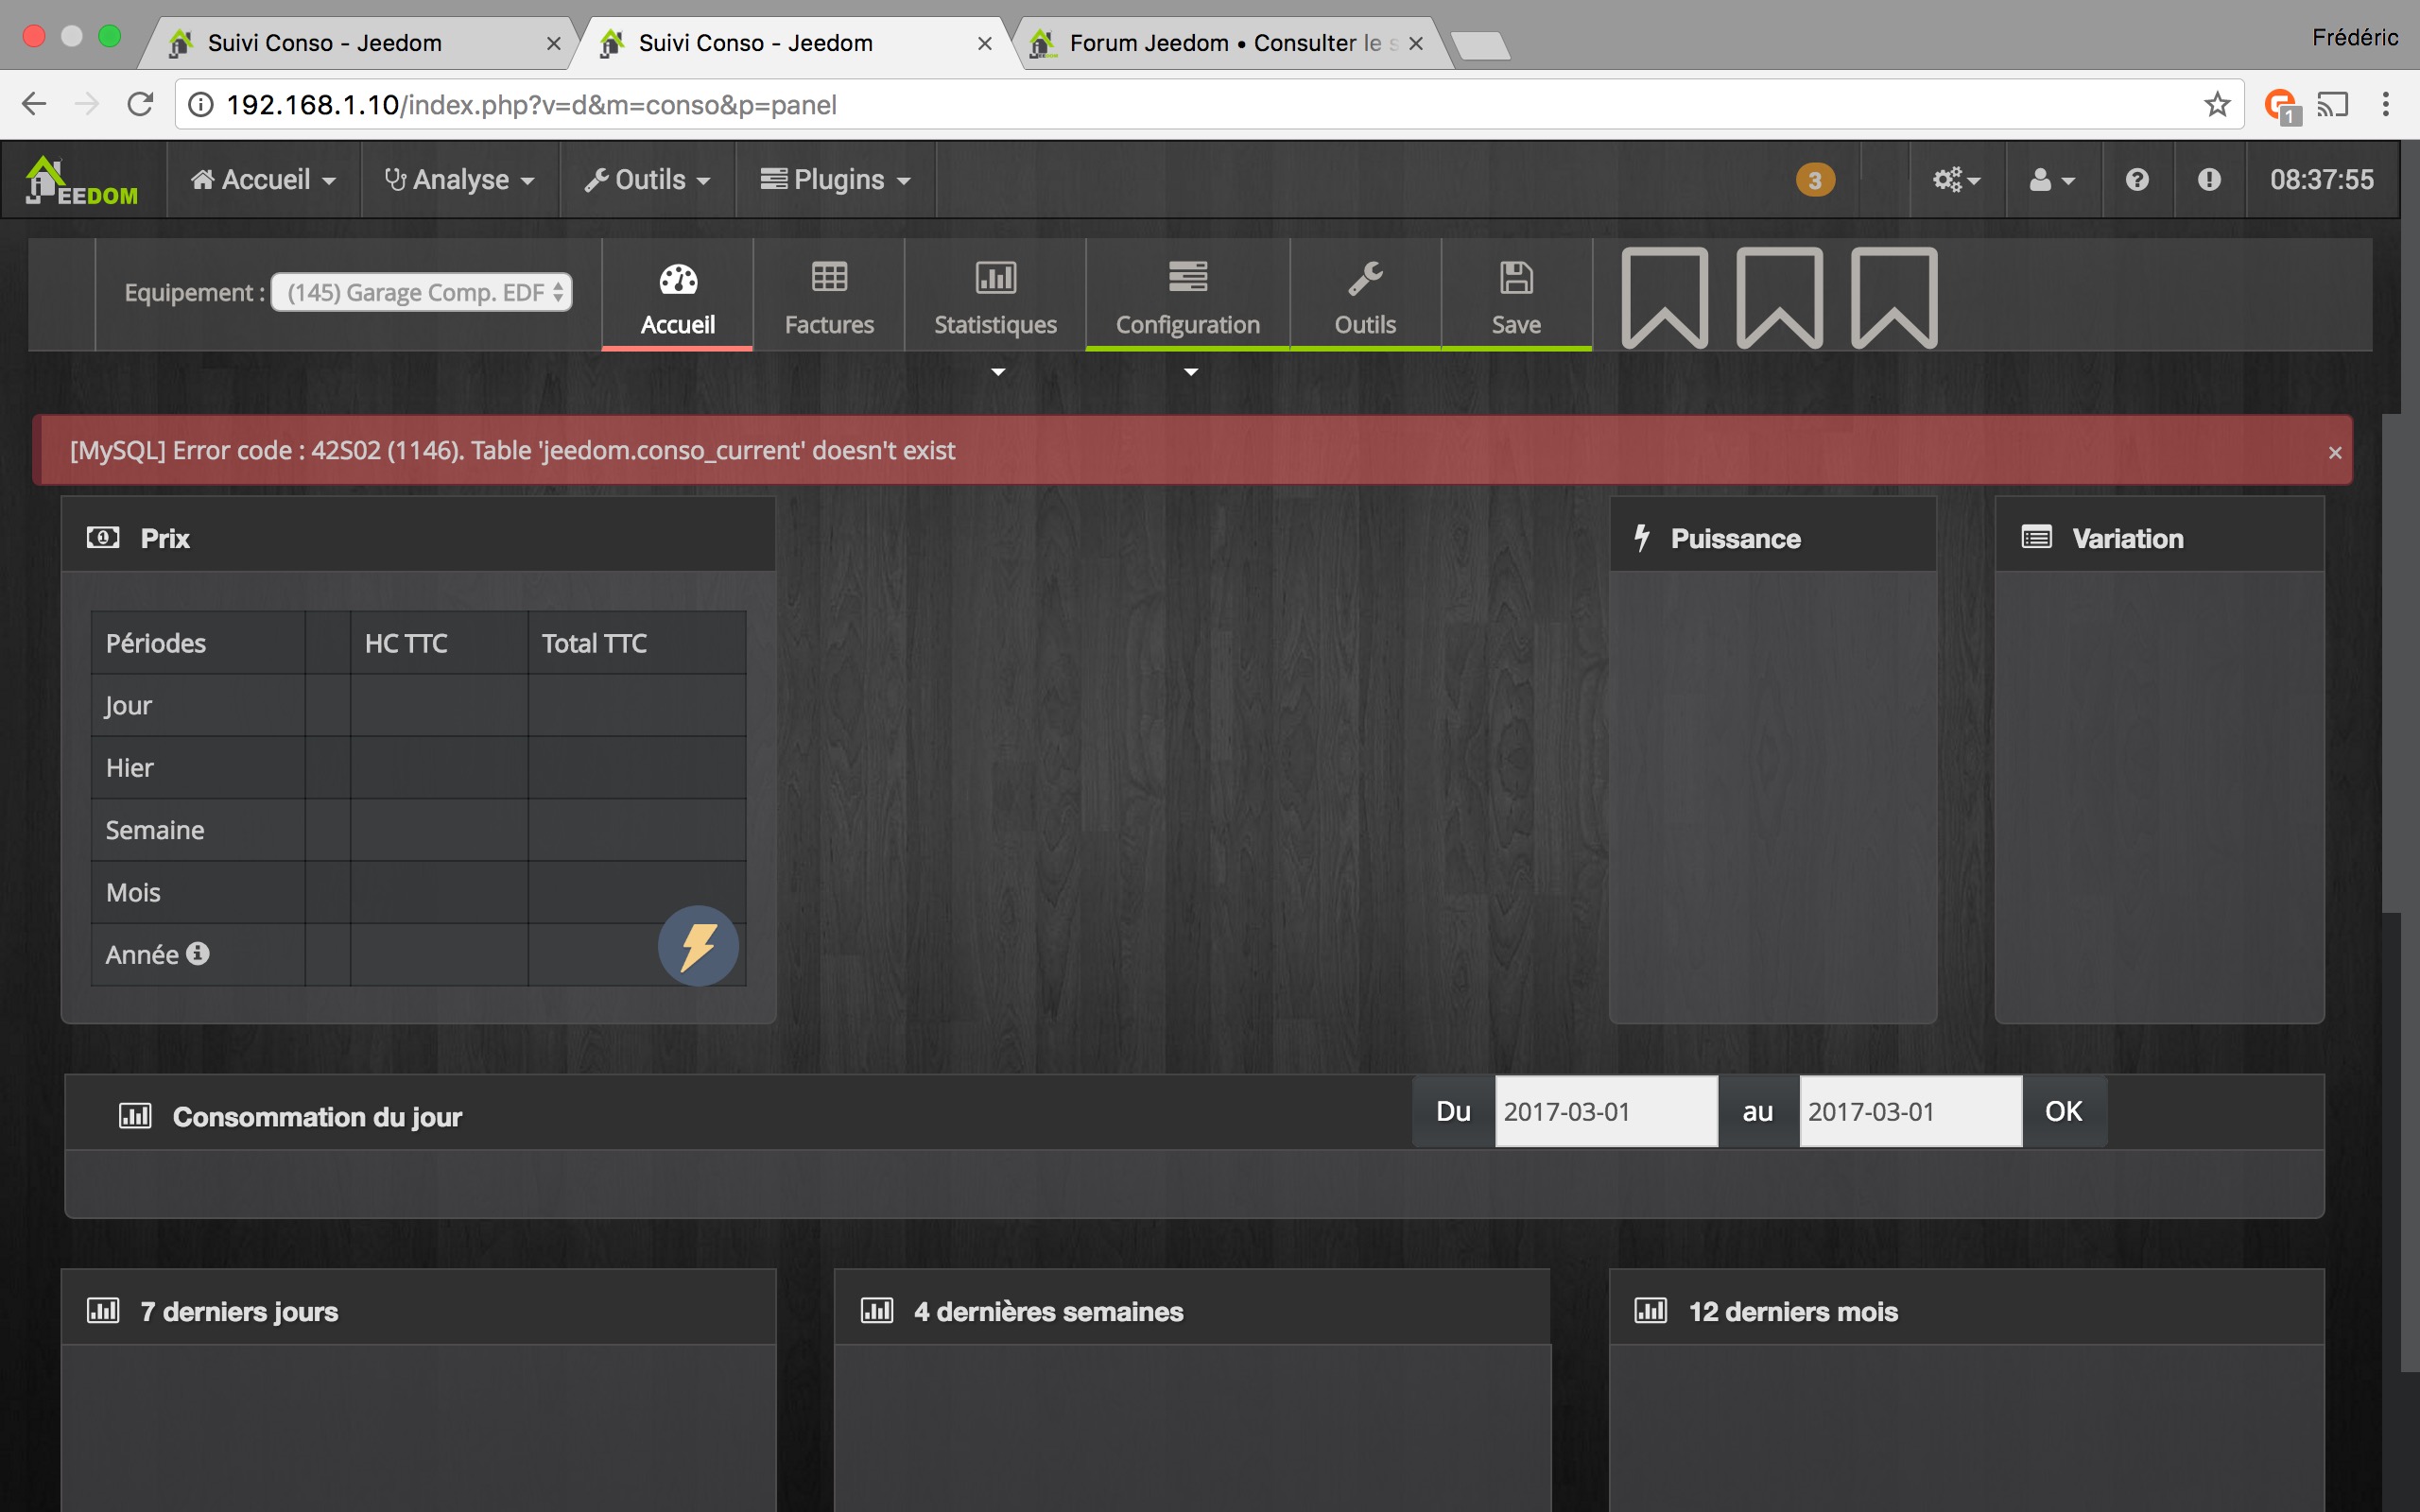This screenshot has height=1512, width=2420.
Task: Click the Hier row label
Action: tap(129, 768)
